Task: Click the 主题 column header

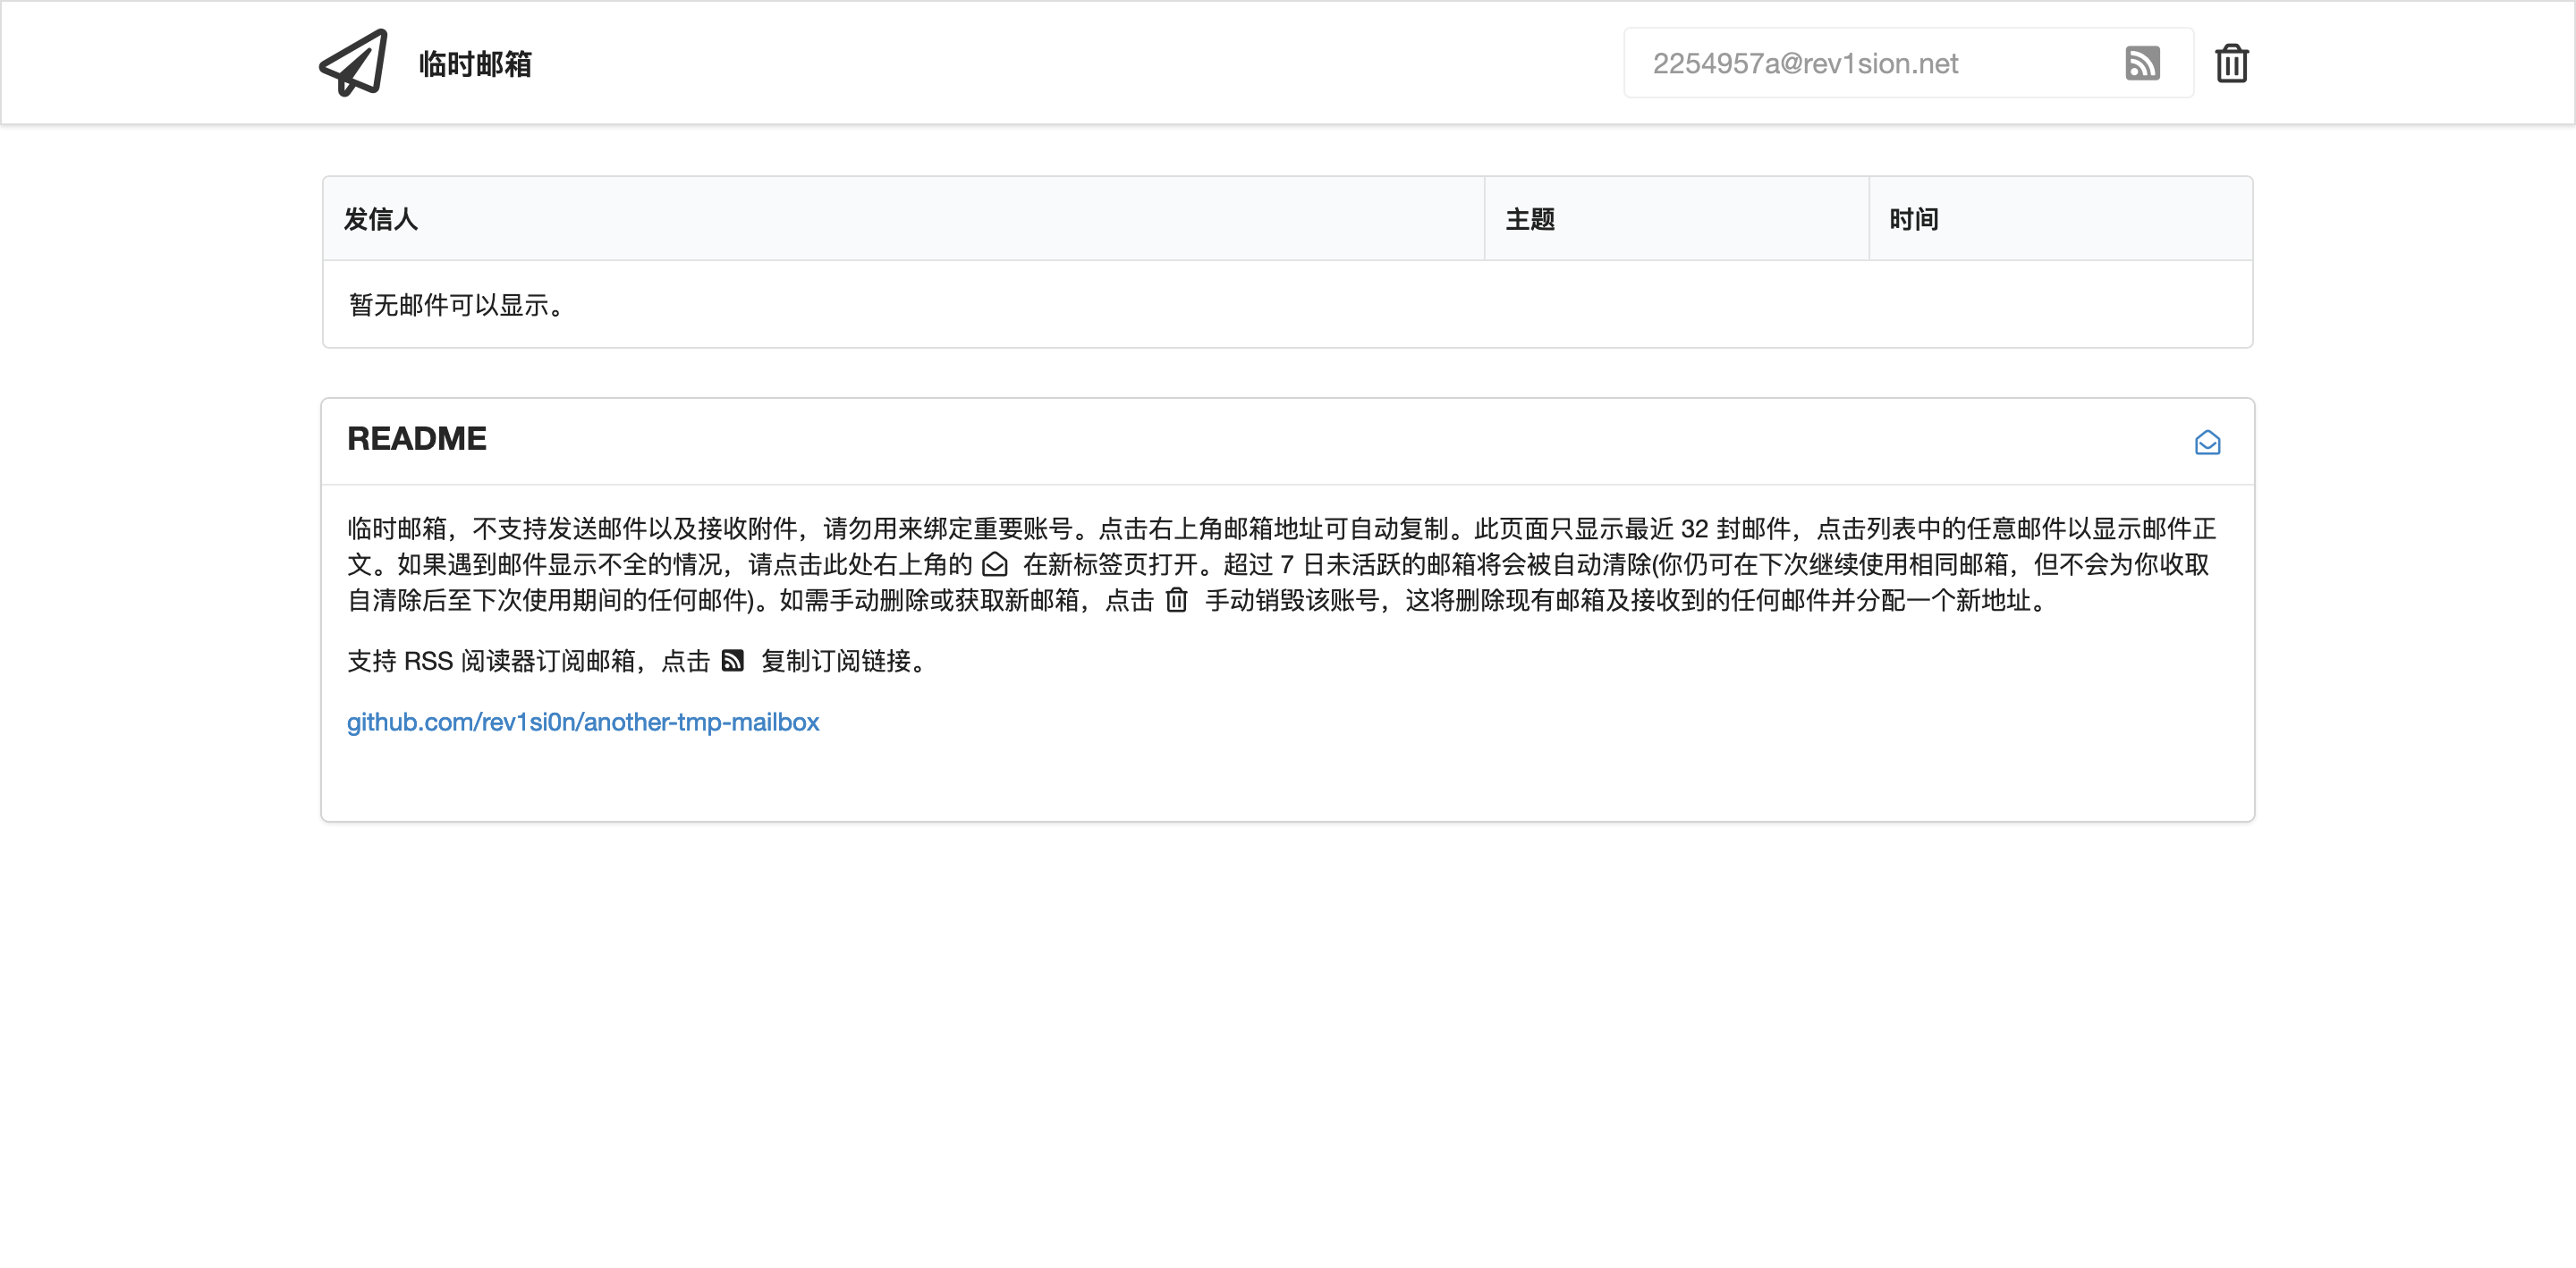Action: tap(1530, 219)
